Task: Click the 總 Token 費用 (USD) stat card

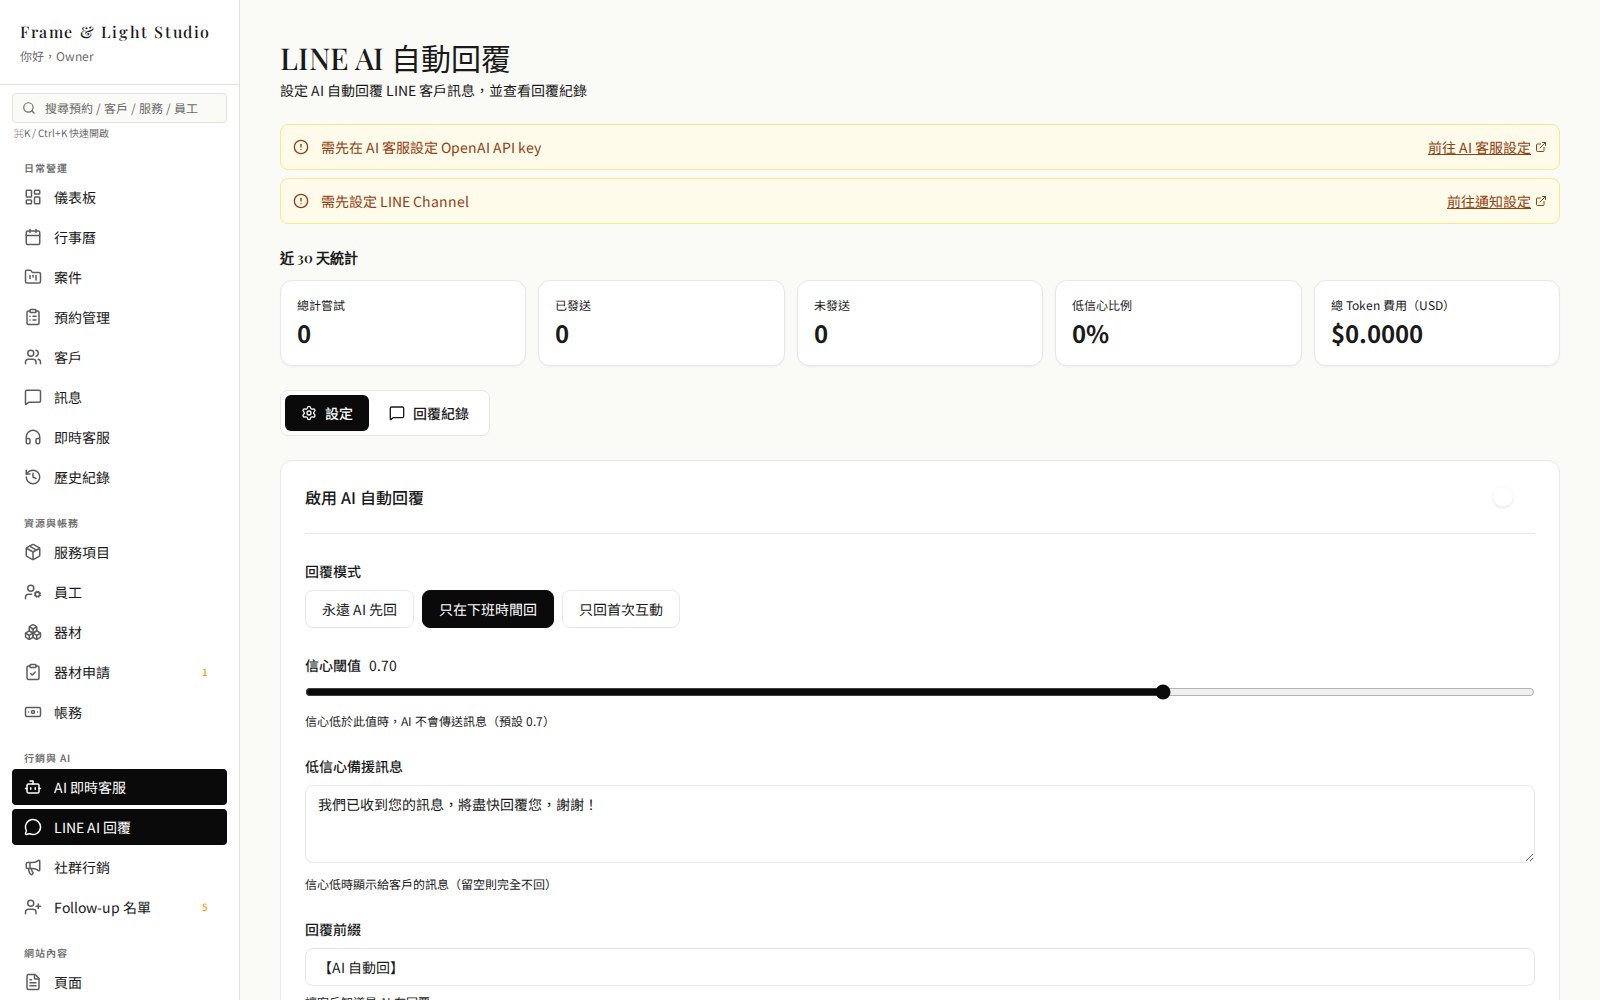Action: (x=1436, y=323)
